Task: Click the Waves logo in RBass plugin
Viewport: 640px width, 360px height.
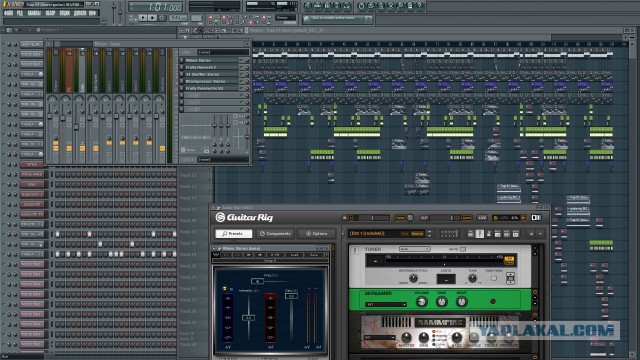Action: [216, 255]
